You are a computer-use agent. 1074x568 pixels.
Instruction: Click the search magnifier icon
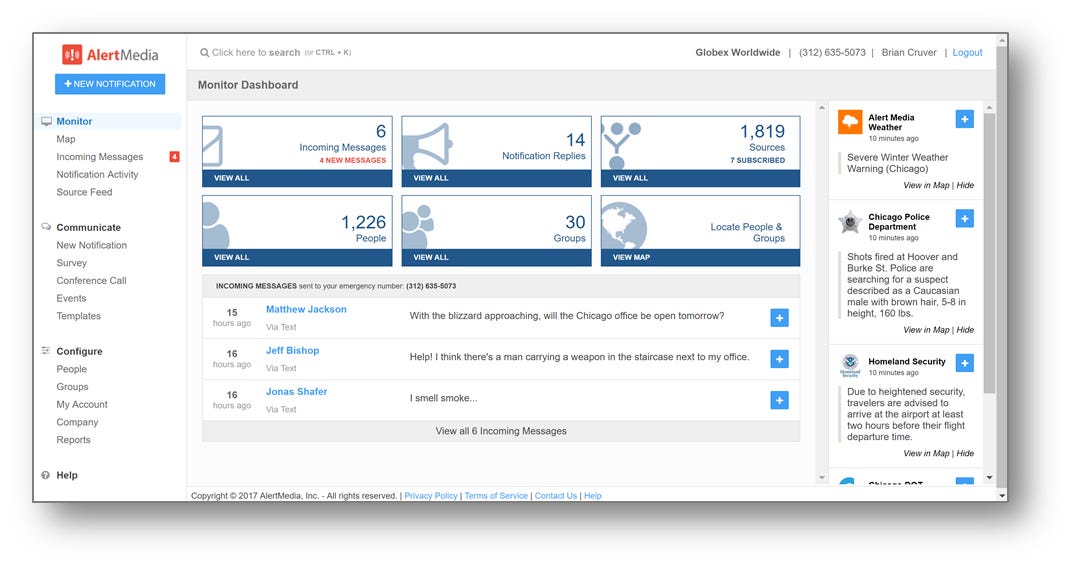(204, 53)
